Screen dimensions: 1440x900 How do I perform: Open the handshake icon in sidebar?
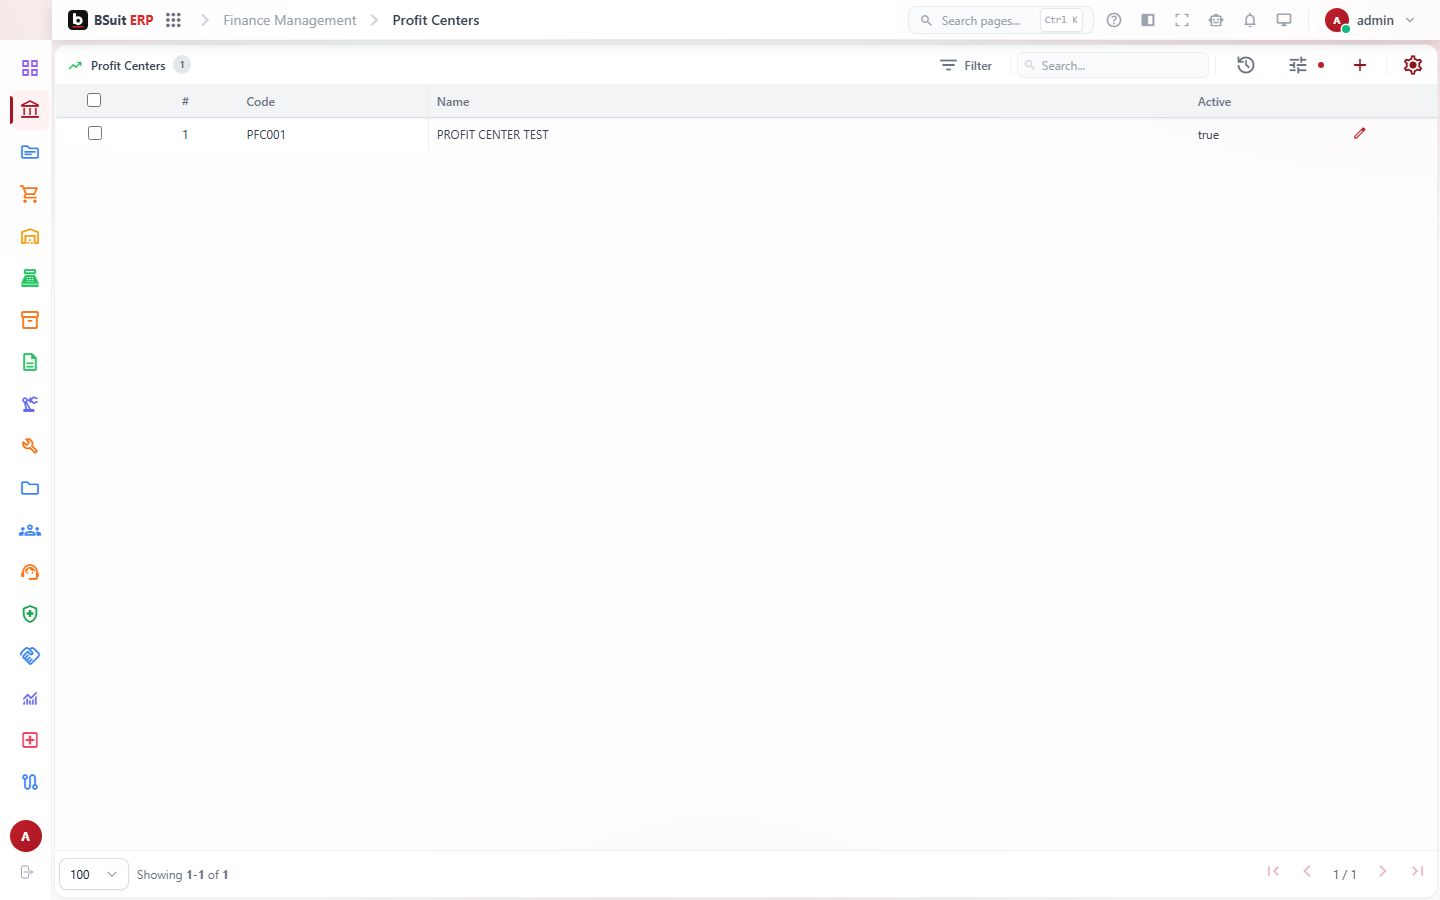tap(30, 656)
